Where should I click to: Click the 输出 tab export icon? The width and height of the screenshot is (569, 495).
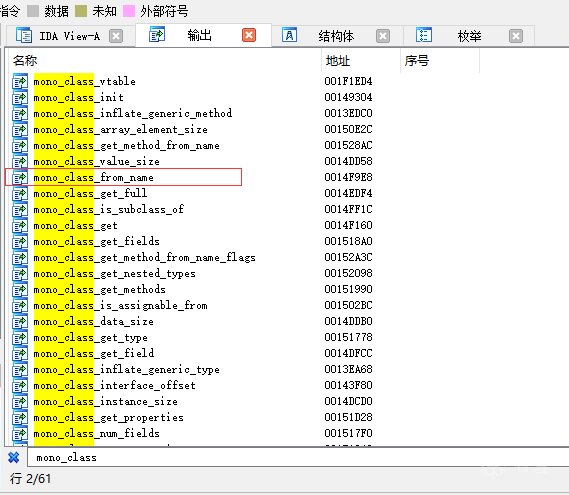[157, 34]
